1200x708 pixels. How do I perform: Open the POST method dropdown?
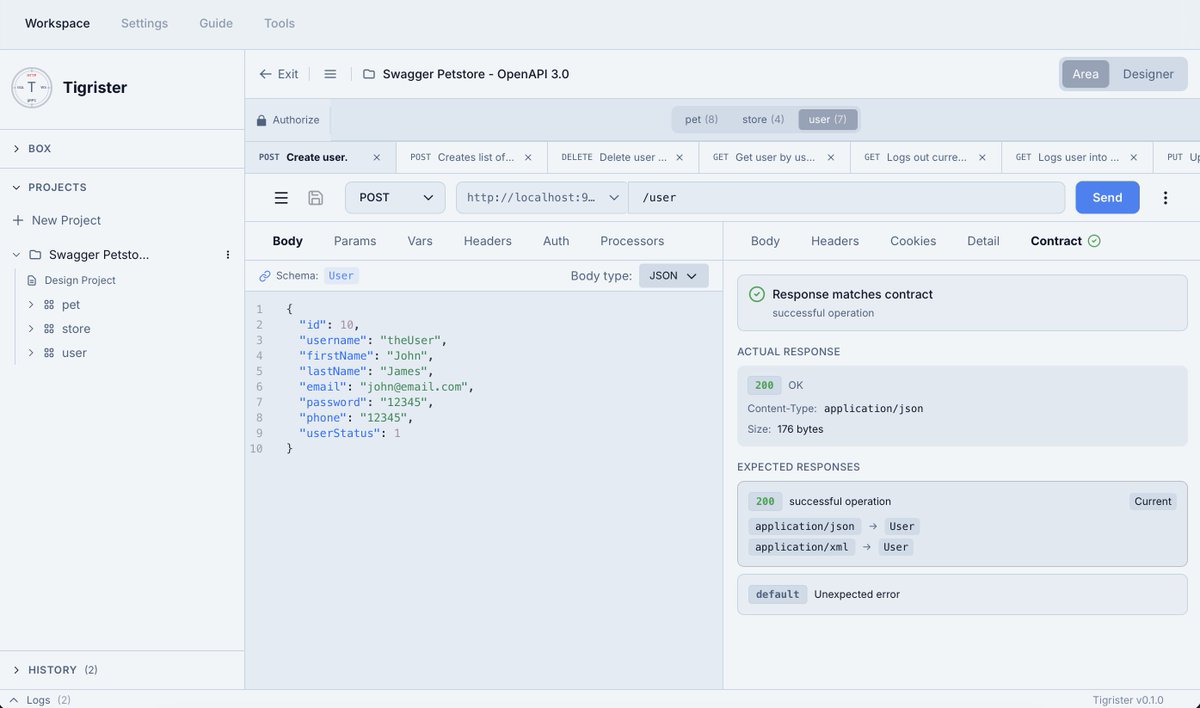[395, 198]
